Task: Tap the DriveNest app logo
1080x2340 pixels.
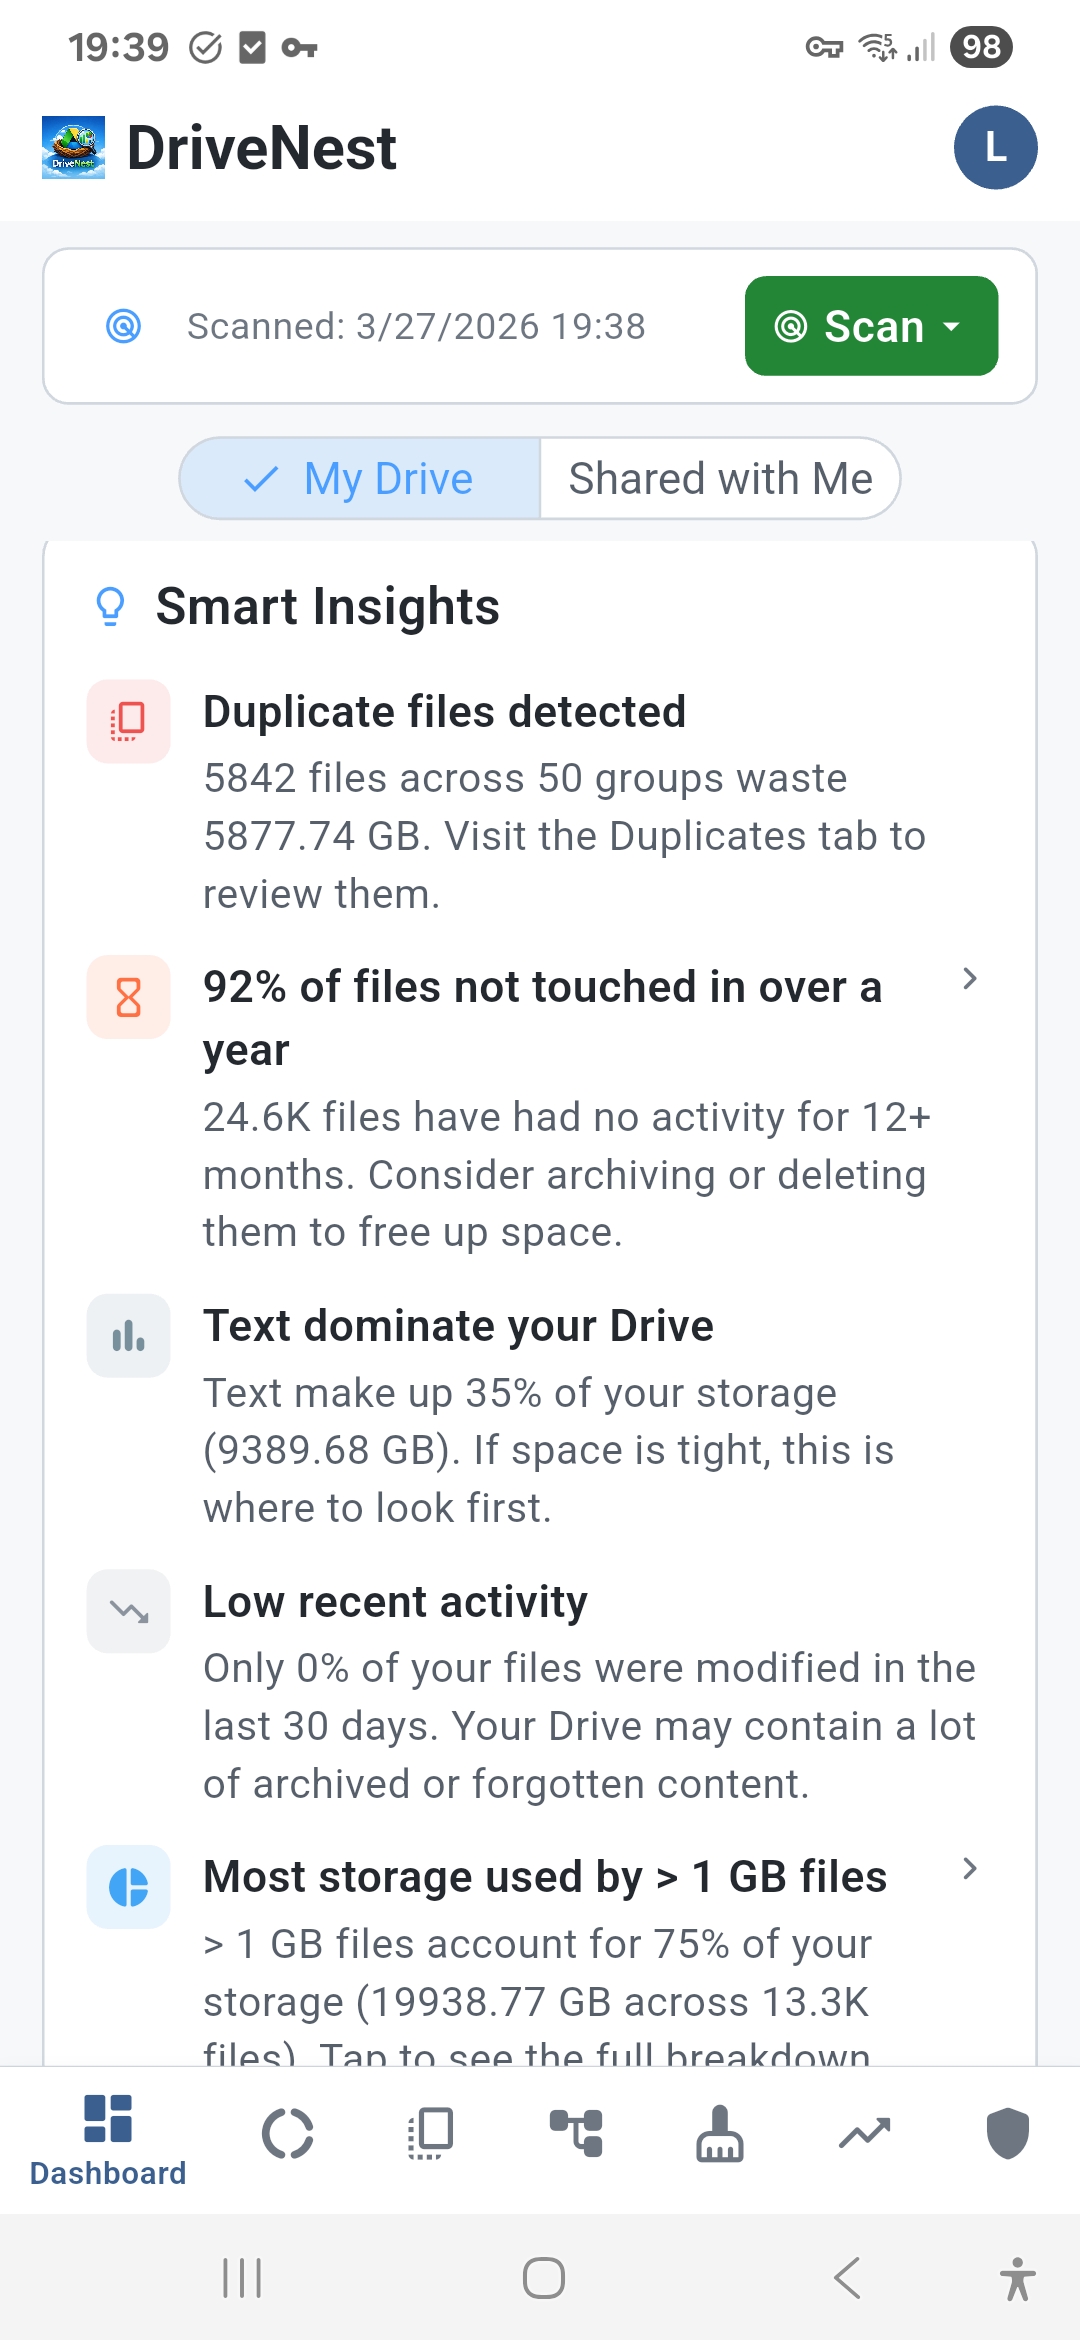Action: pos(73,148)
